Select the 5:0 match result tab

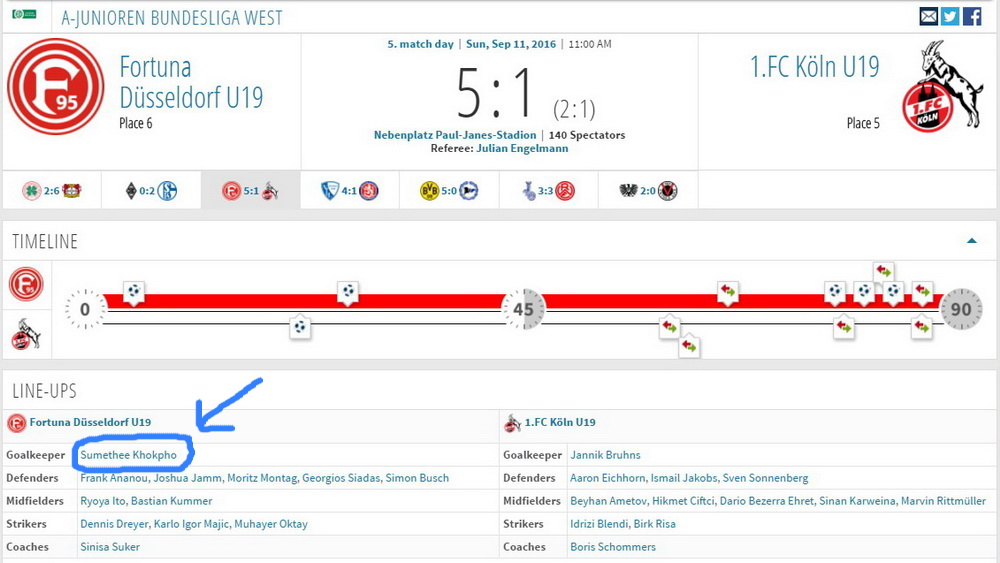[449, 191]
